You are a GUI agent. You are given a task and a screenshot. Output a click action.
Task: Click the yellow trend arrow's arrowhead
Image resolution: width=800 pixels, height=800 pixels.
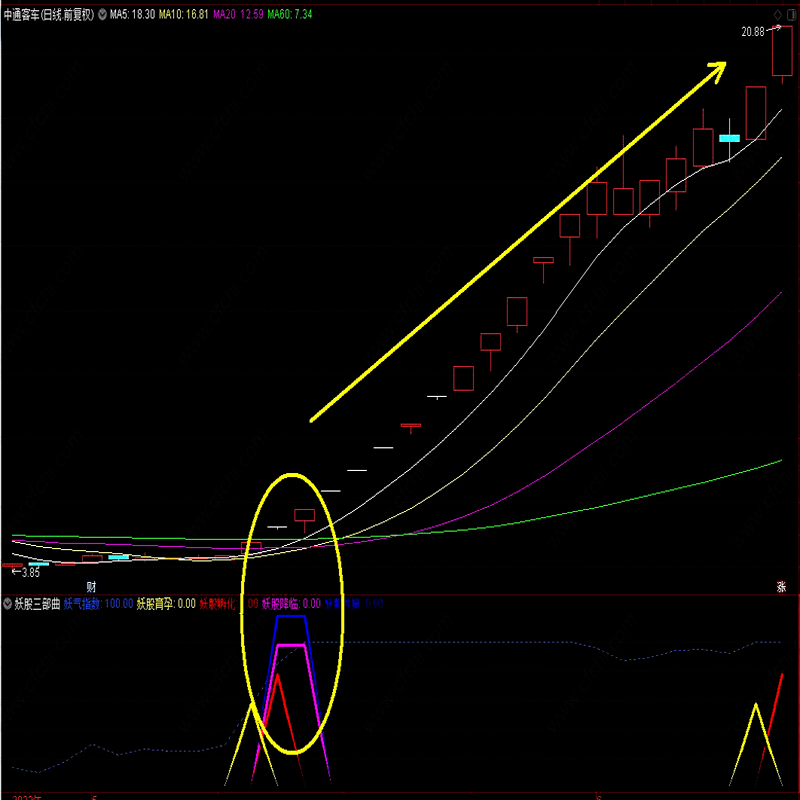[718, 68]
